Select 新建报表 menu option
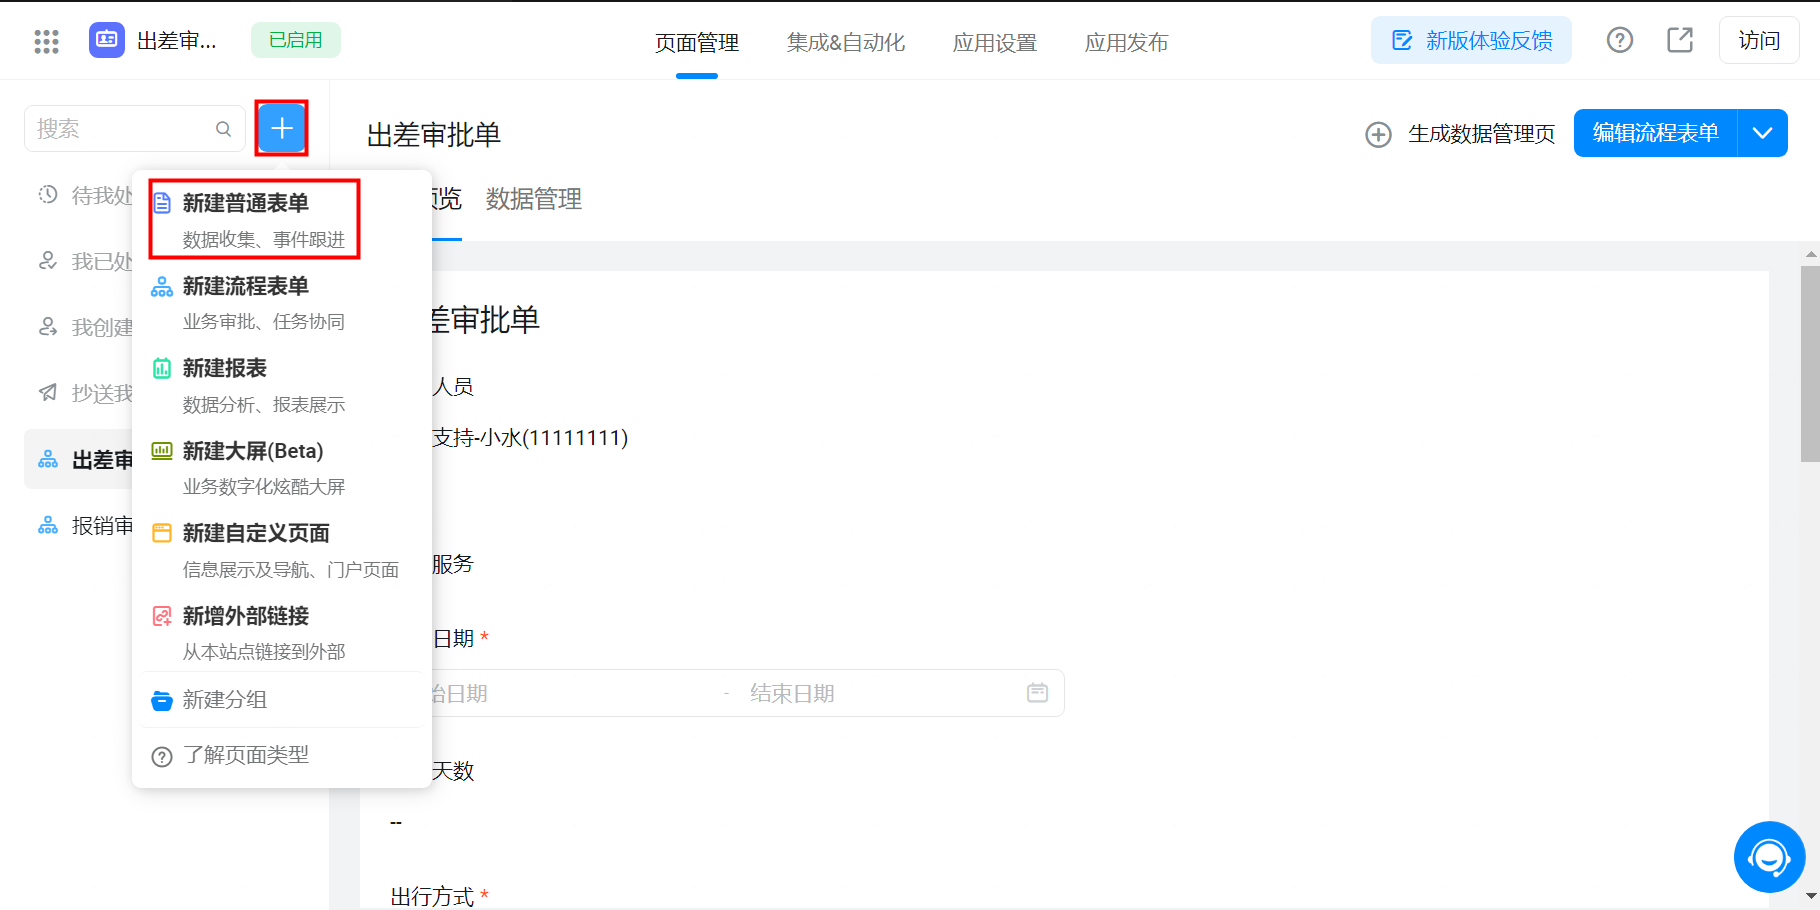The image size is (1820, 910). [x=281, y=385]
